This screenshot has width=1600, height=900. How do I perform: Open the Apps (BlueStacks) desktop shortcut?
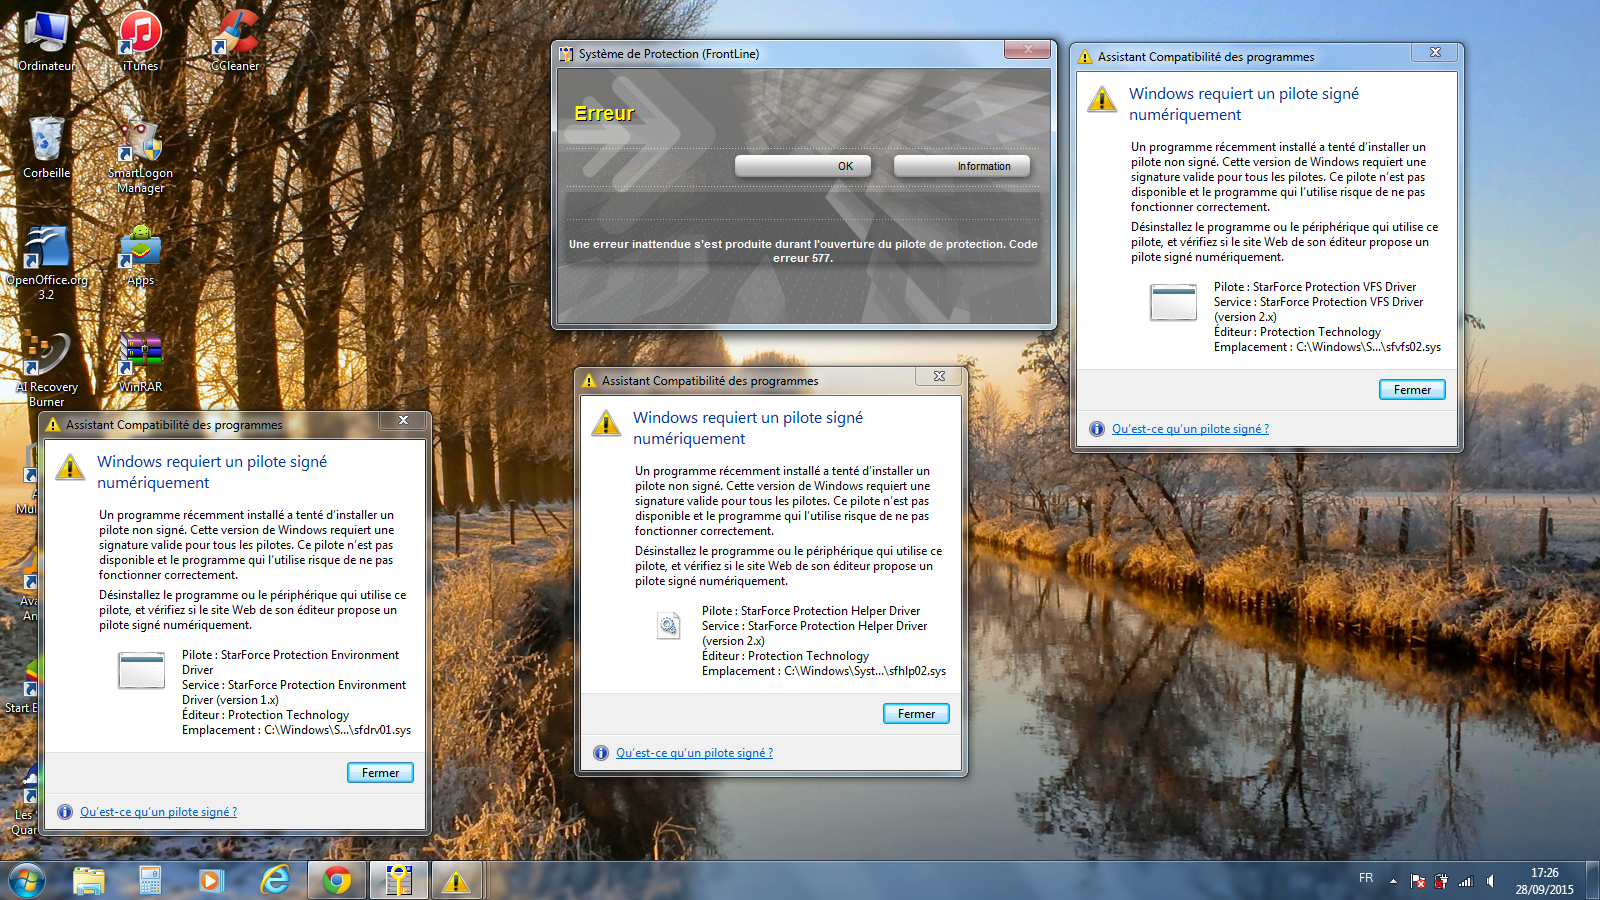140,256
